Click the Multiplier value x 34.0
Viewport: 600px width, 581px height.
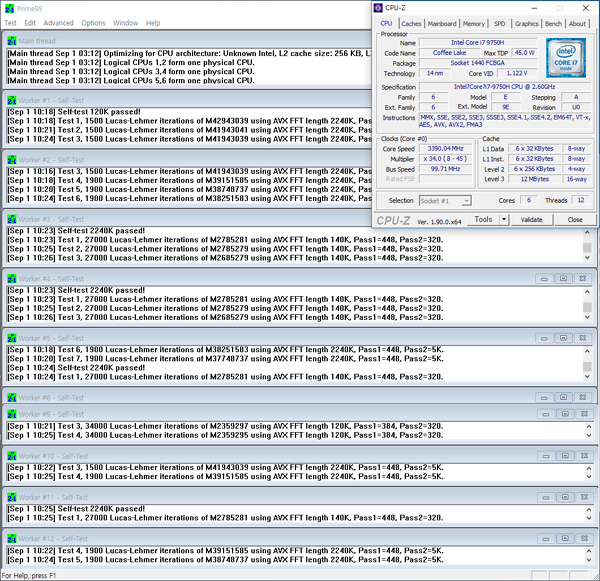(445, 158)
